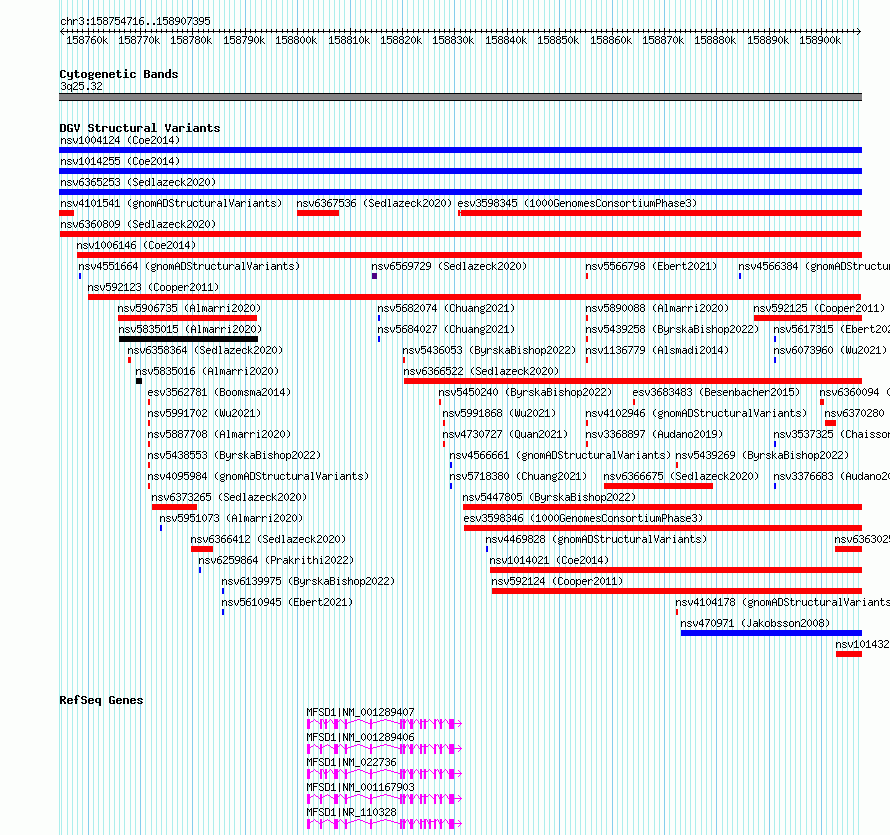
Task: Click the 3q25.32 cytogenetic band bar
Action: pos(460,97)
